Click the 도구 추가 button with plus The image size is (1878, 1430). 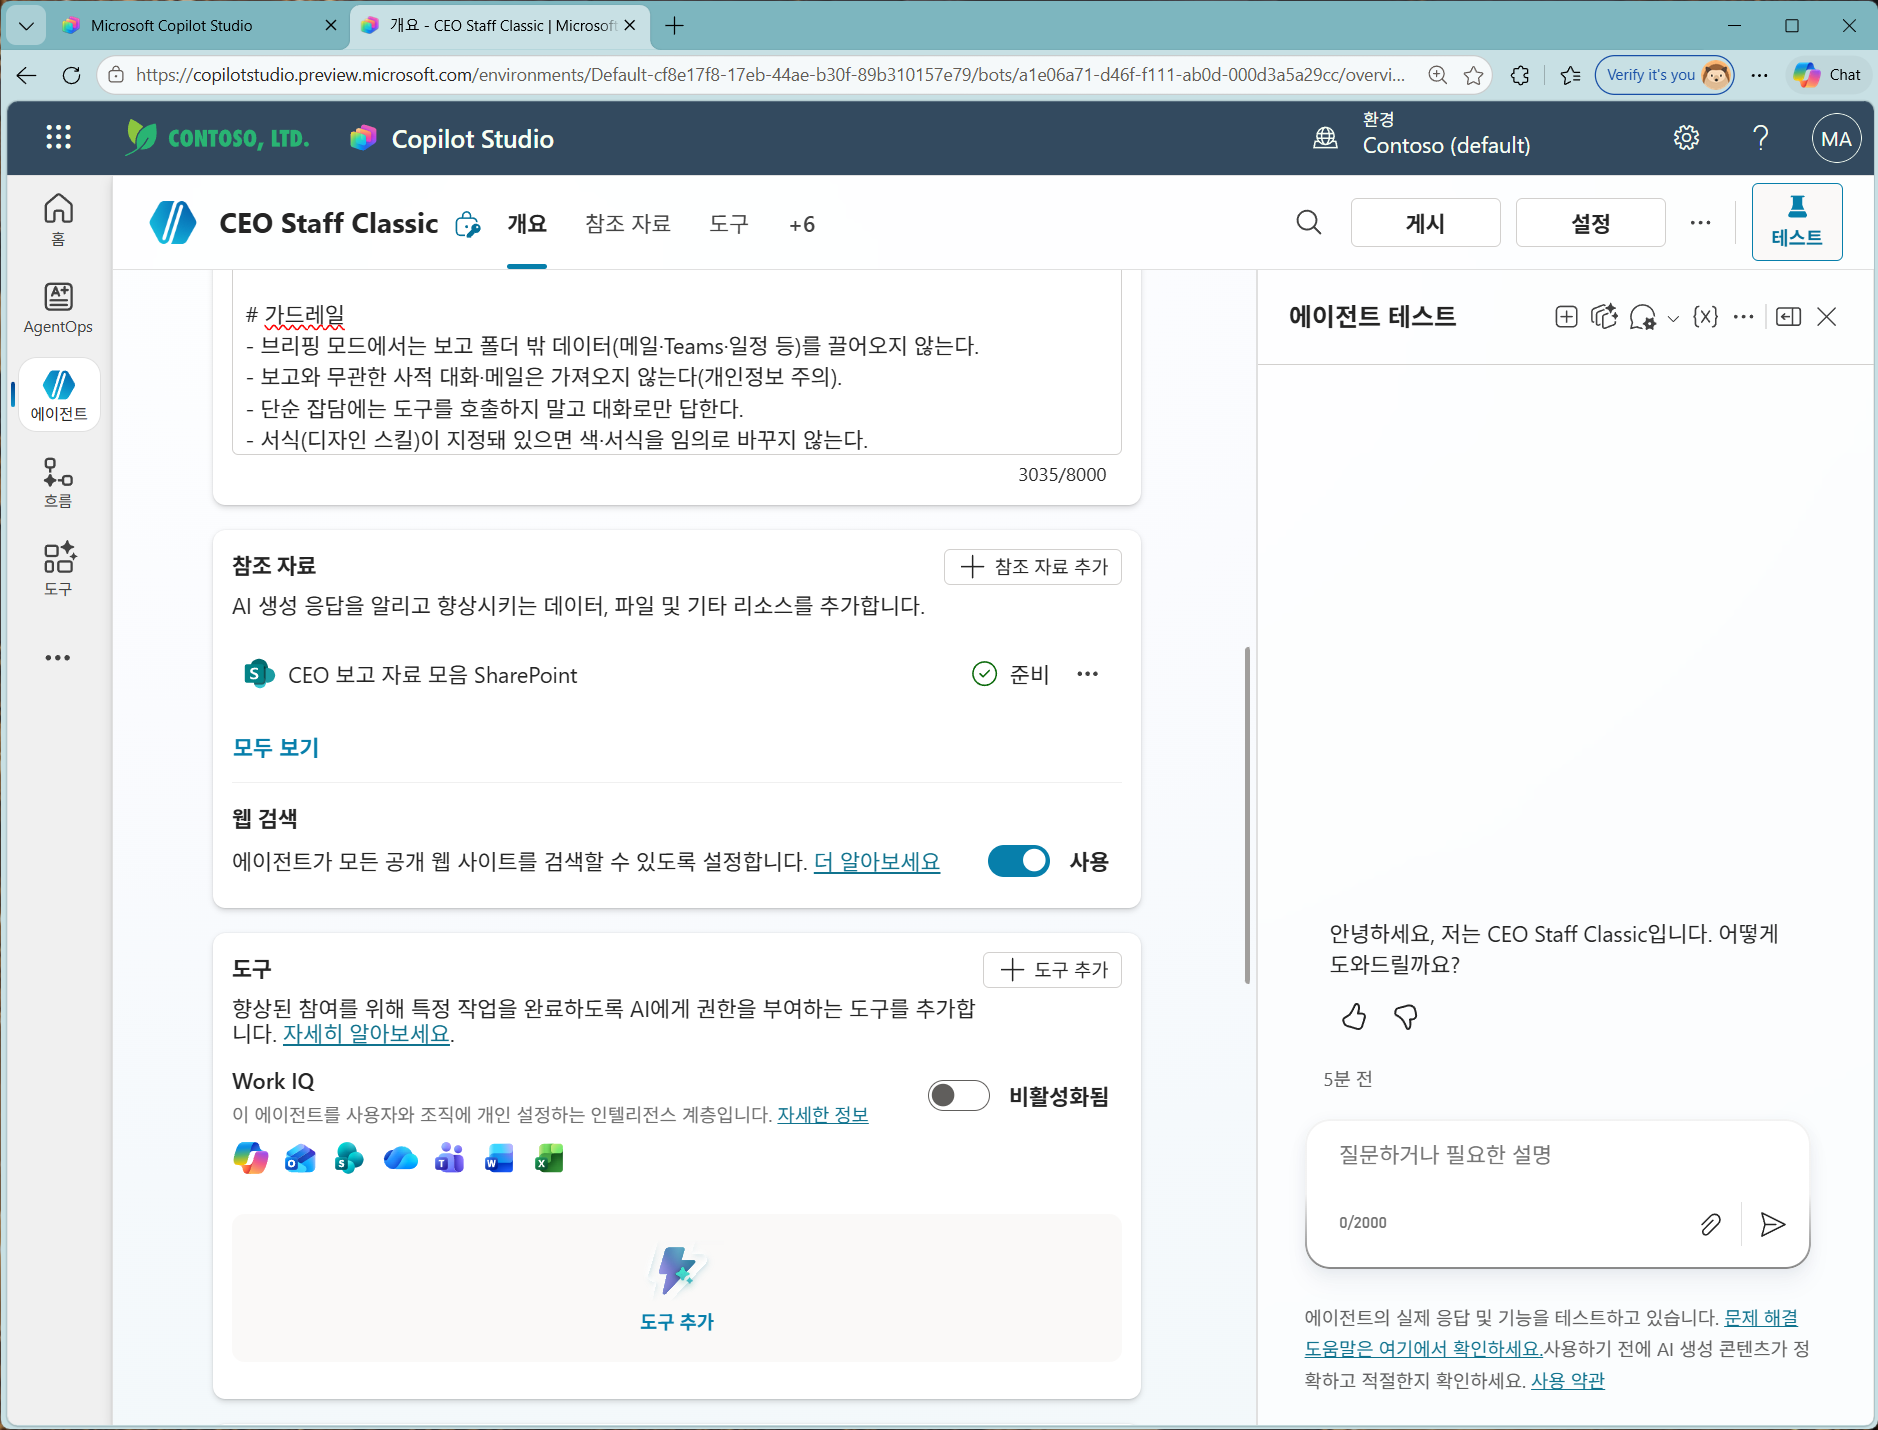click(x=1052, y=969)
